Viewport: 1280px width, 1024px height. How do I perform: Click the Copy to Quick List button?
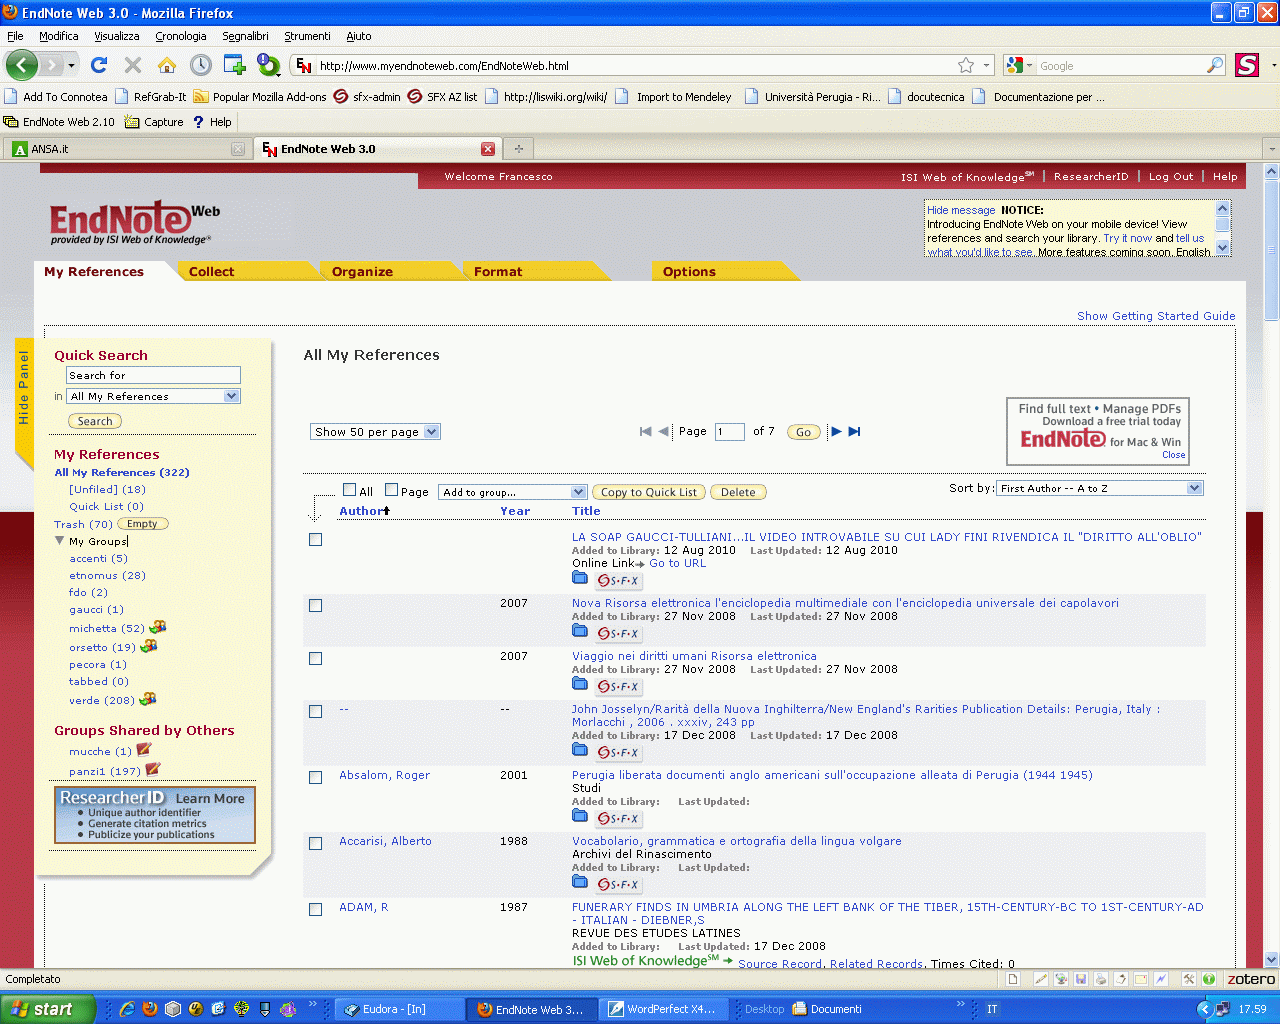(x=649, y=492)
